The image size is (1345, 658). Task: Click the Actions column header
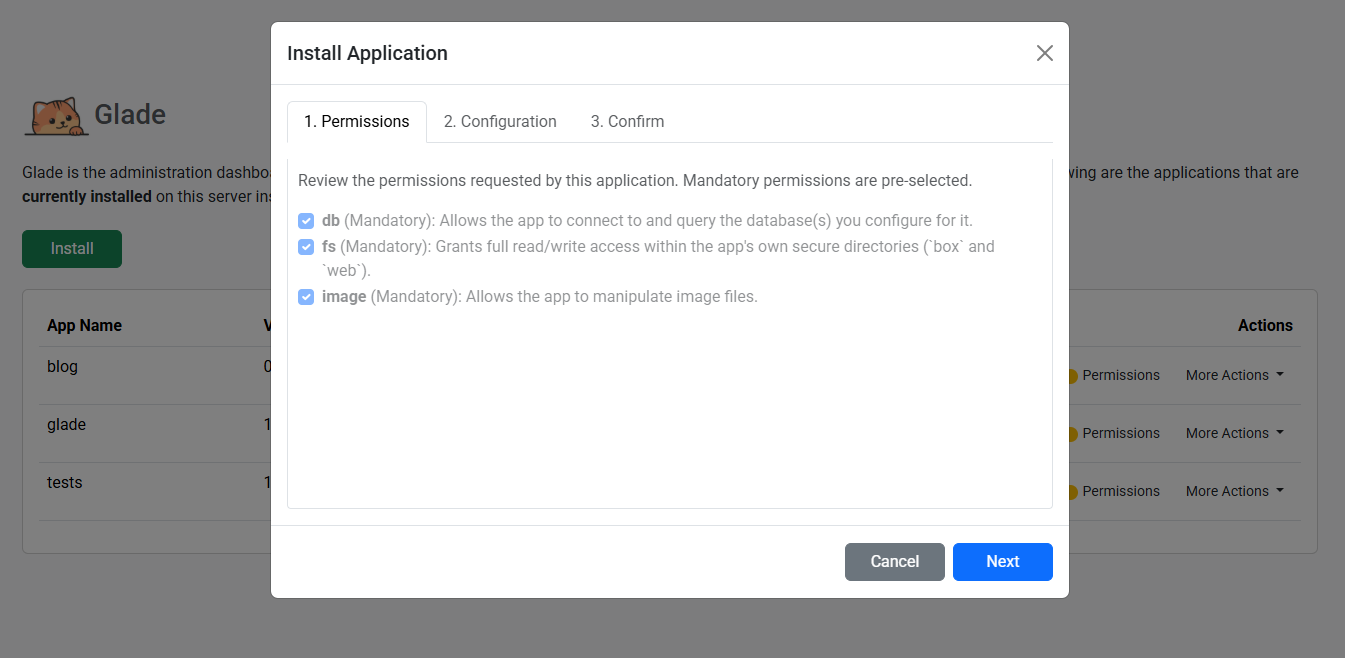(x=1265, y=326)
